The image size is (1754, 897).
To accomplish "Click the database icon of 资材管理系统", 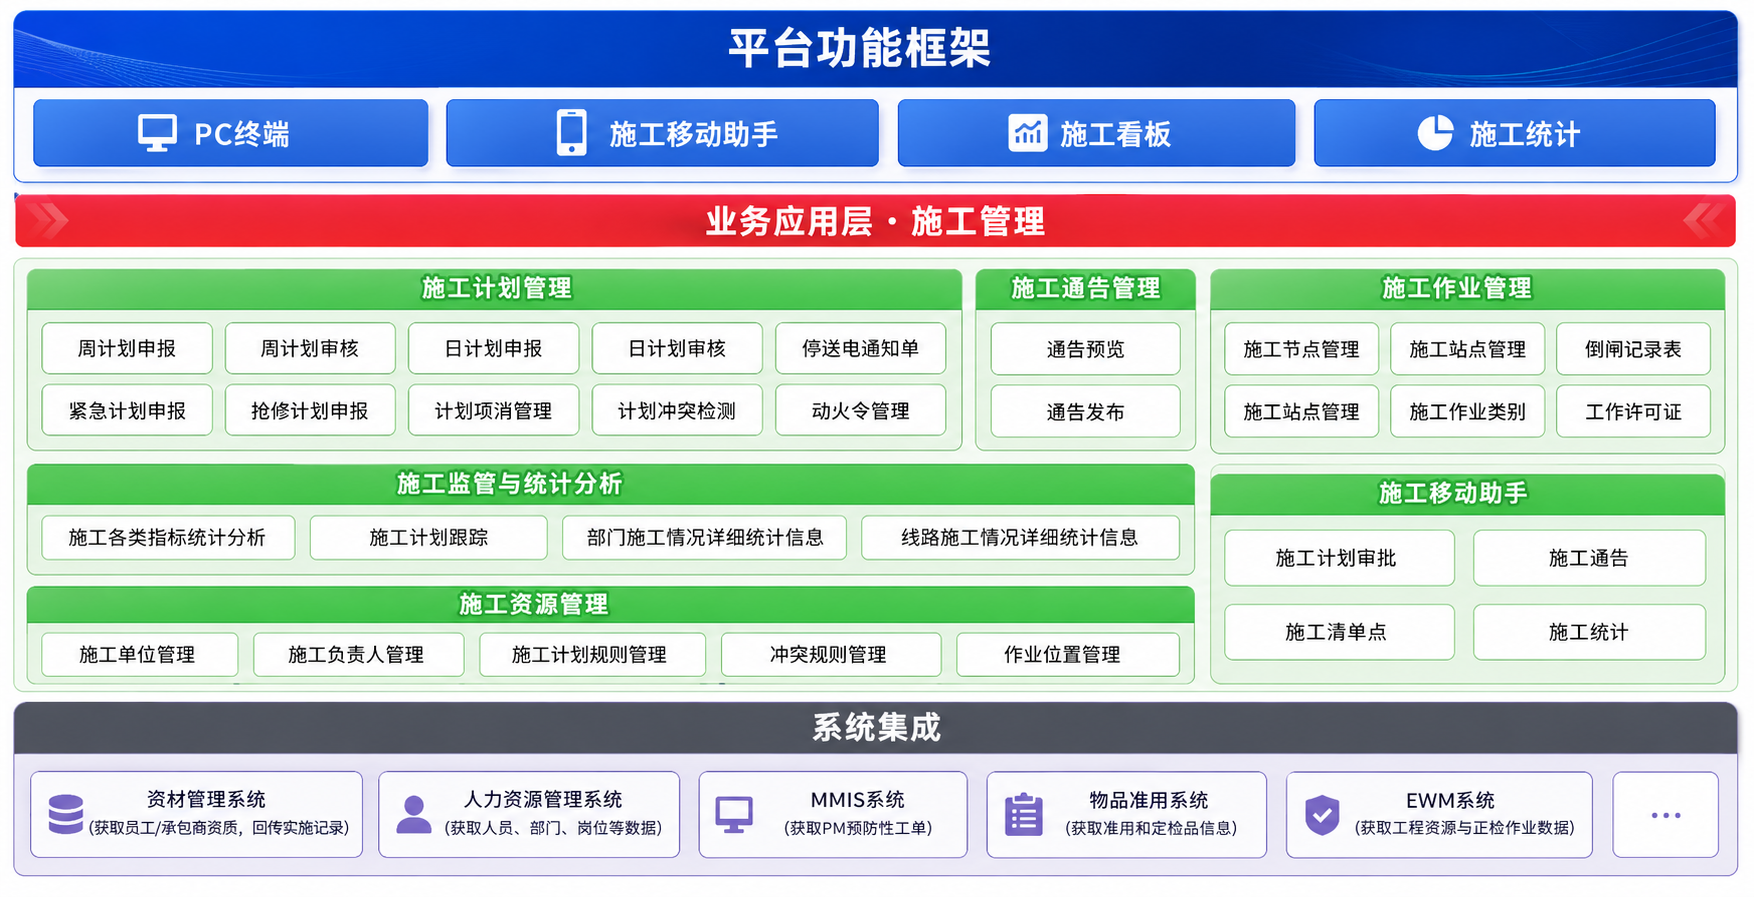I will (x=66, y=815).
